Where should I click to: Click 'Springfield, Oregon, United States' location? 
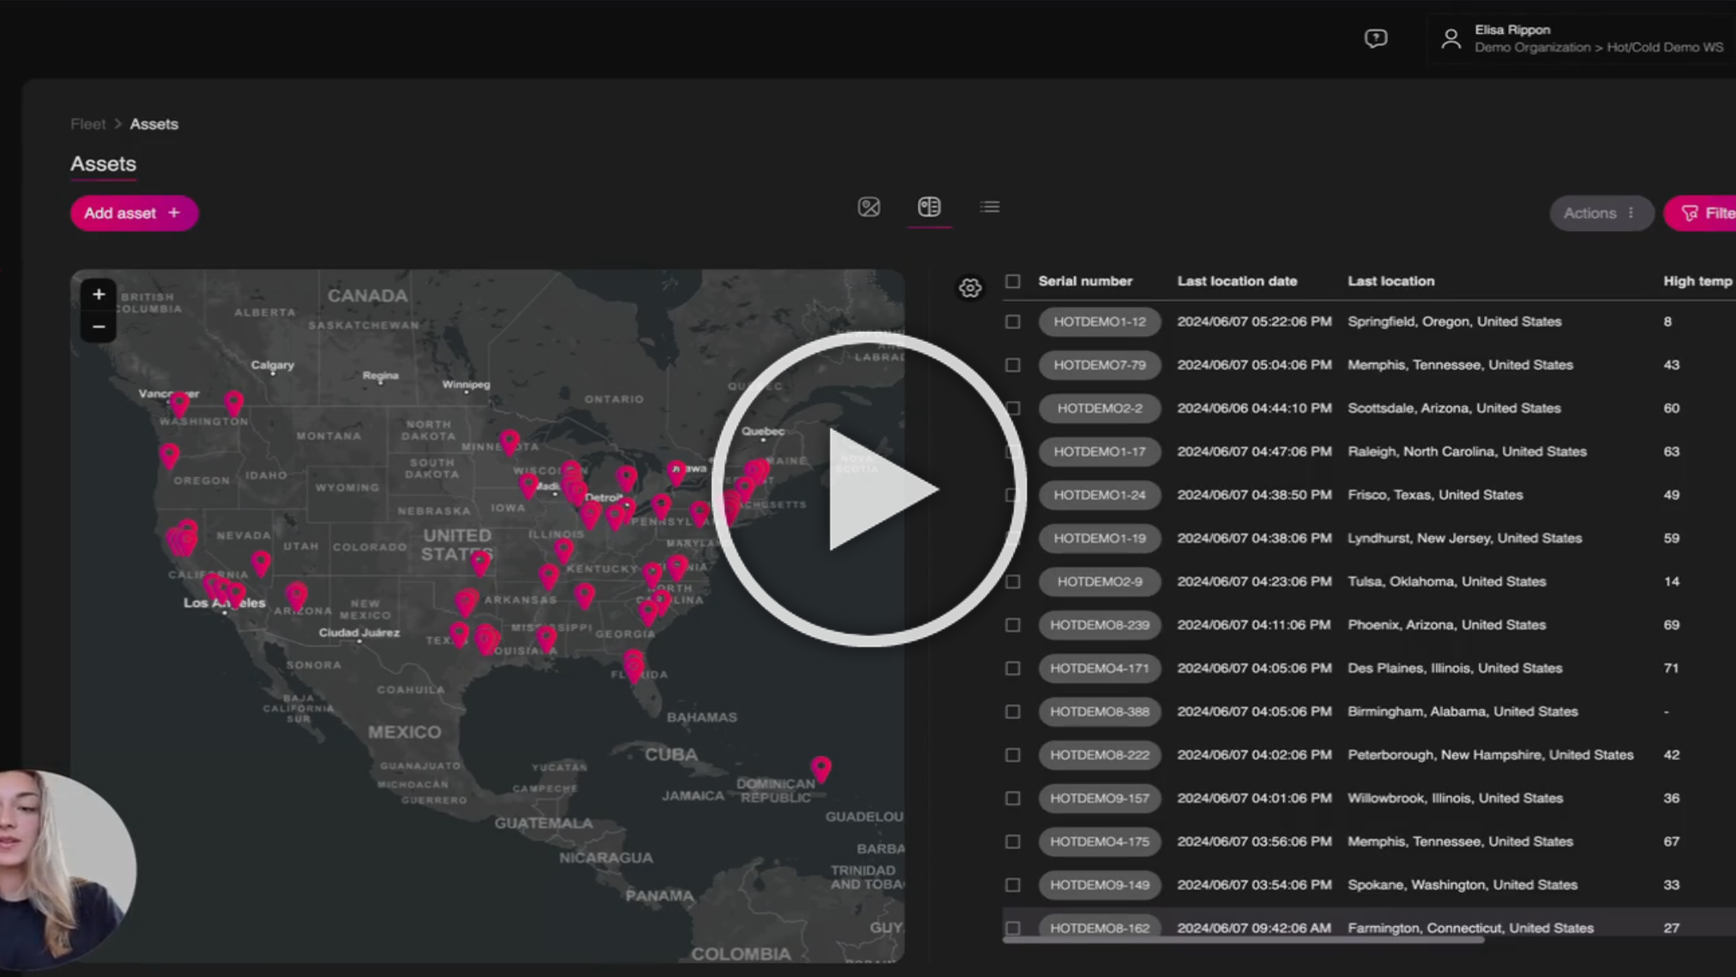tap(1454, 322)
